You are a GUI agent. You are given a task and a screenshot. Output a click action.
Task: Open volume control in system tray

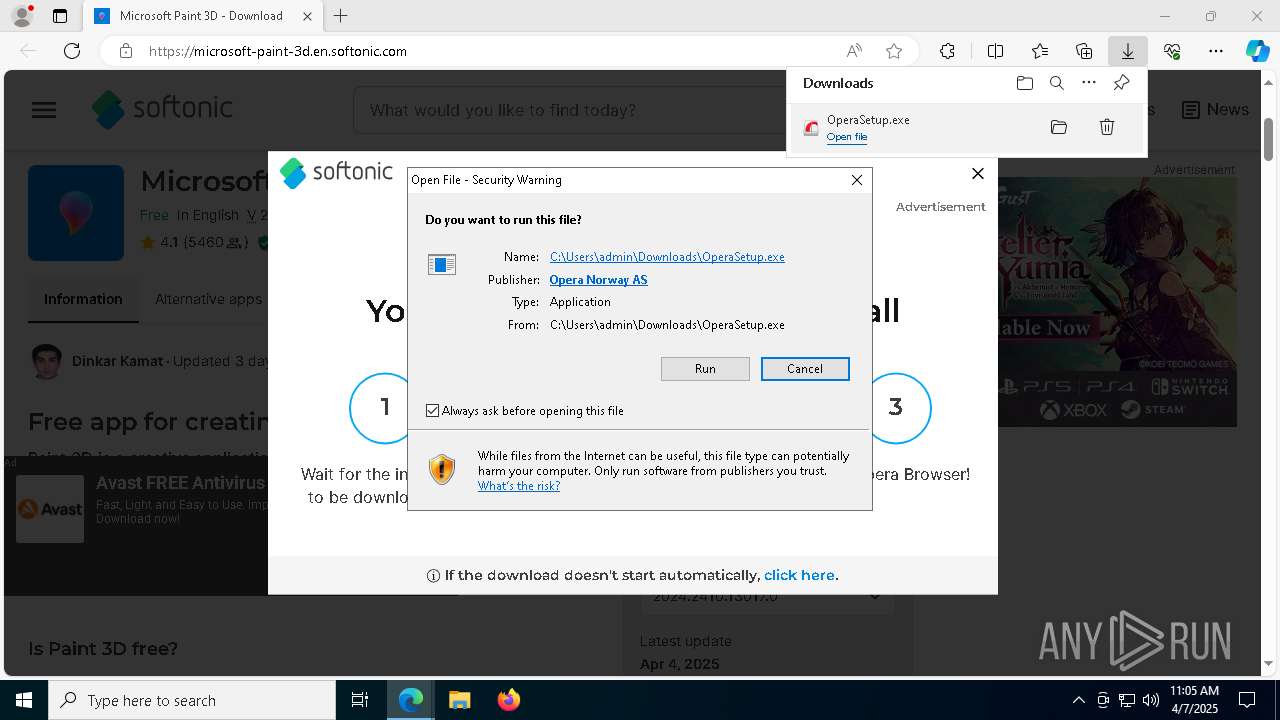click(1150, 700)
